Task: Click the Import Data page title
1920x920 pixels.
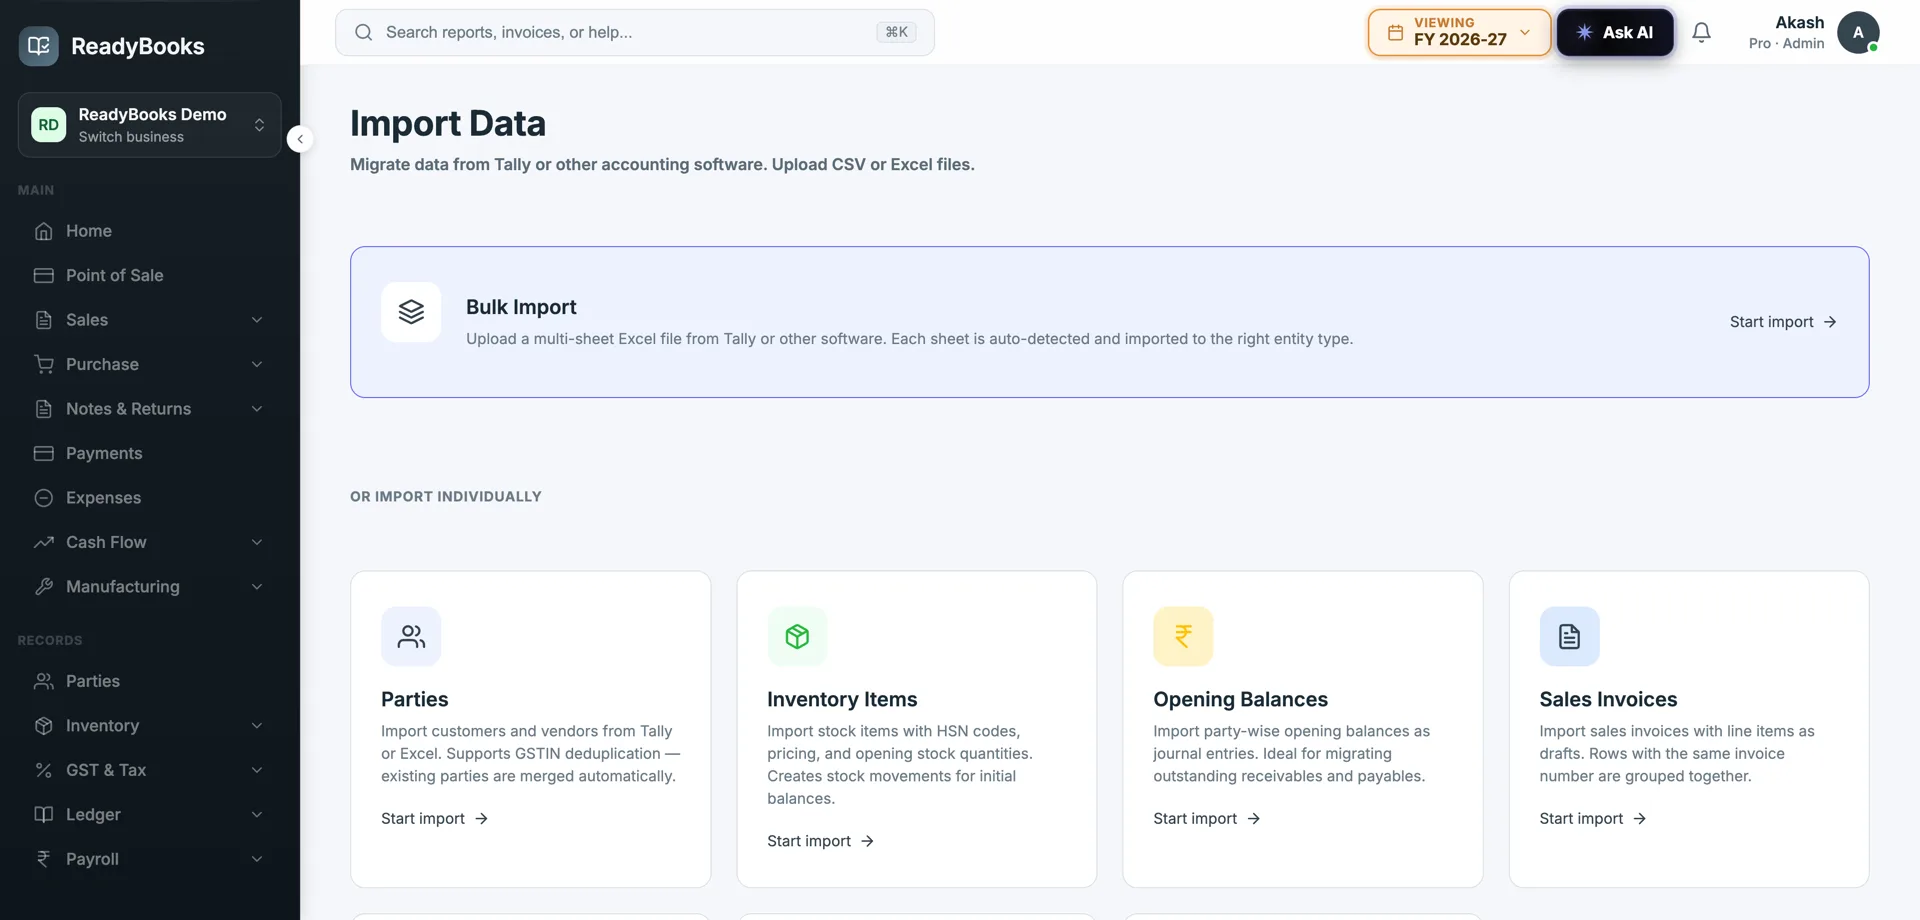Action: [448, 123]
